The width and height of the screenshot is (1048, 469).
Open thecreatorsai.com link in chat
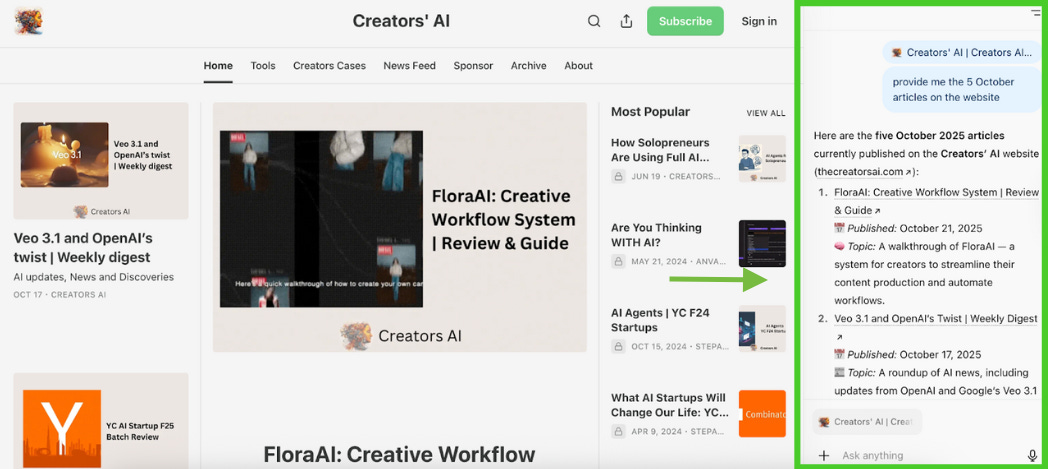coord(864,172)
